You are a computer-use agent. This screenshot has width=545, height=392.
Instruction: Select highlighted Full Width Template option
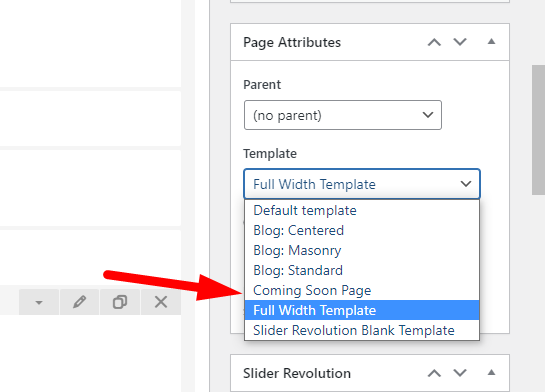tap(362, 310)
